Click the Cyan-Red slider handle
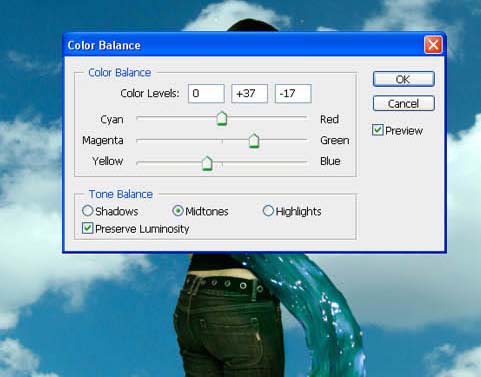481x377 pixels. (x=222, y=119)
